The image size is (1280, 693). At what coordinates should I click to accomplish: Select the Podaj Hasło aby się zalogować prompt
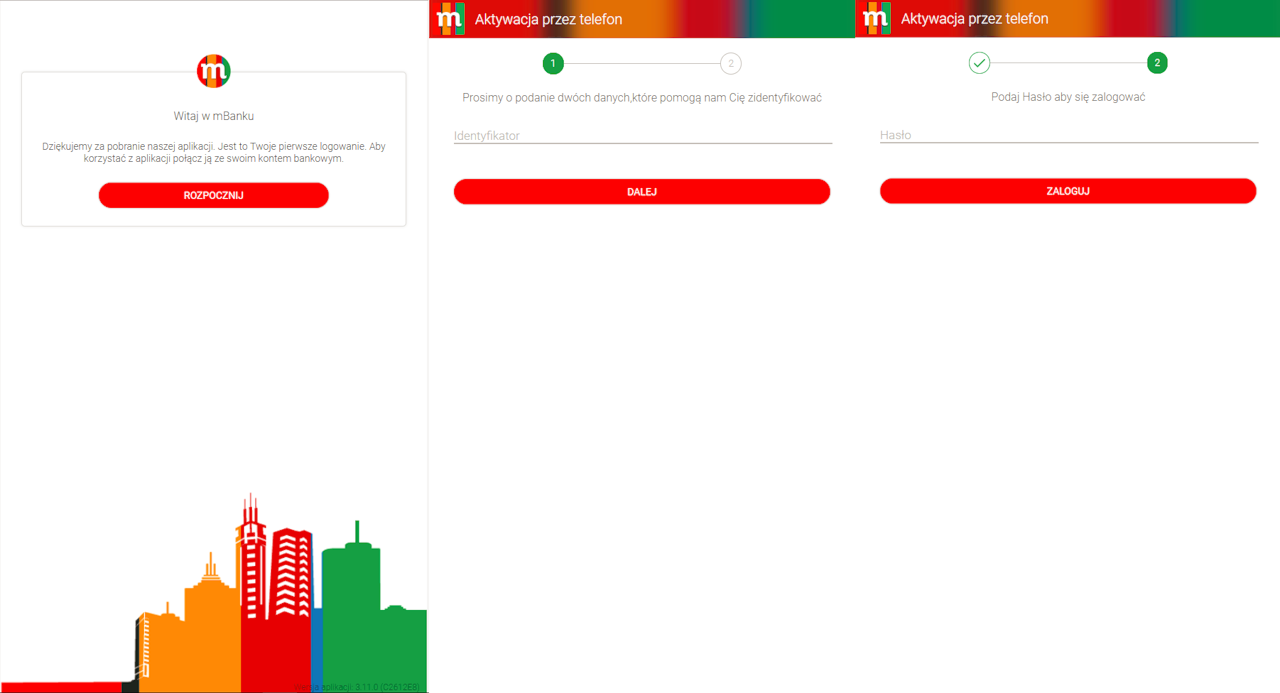1067,97
